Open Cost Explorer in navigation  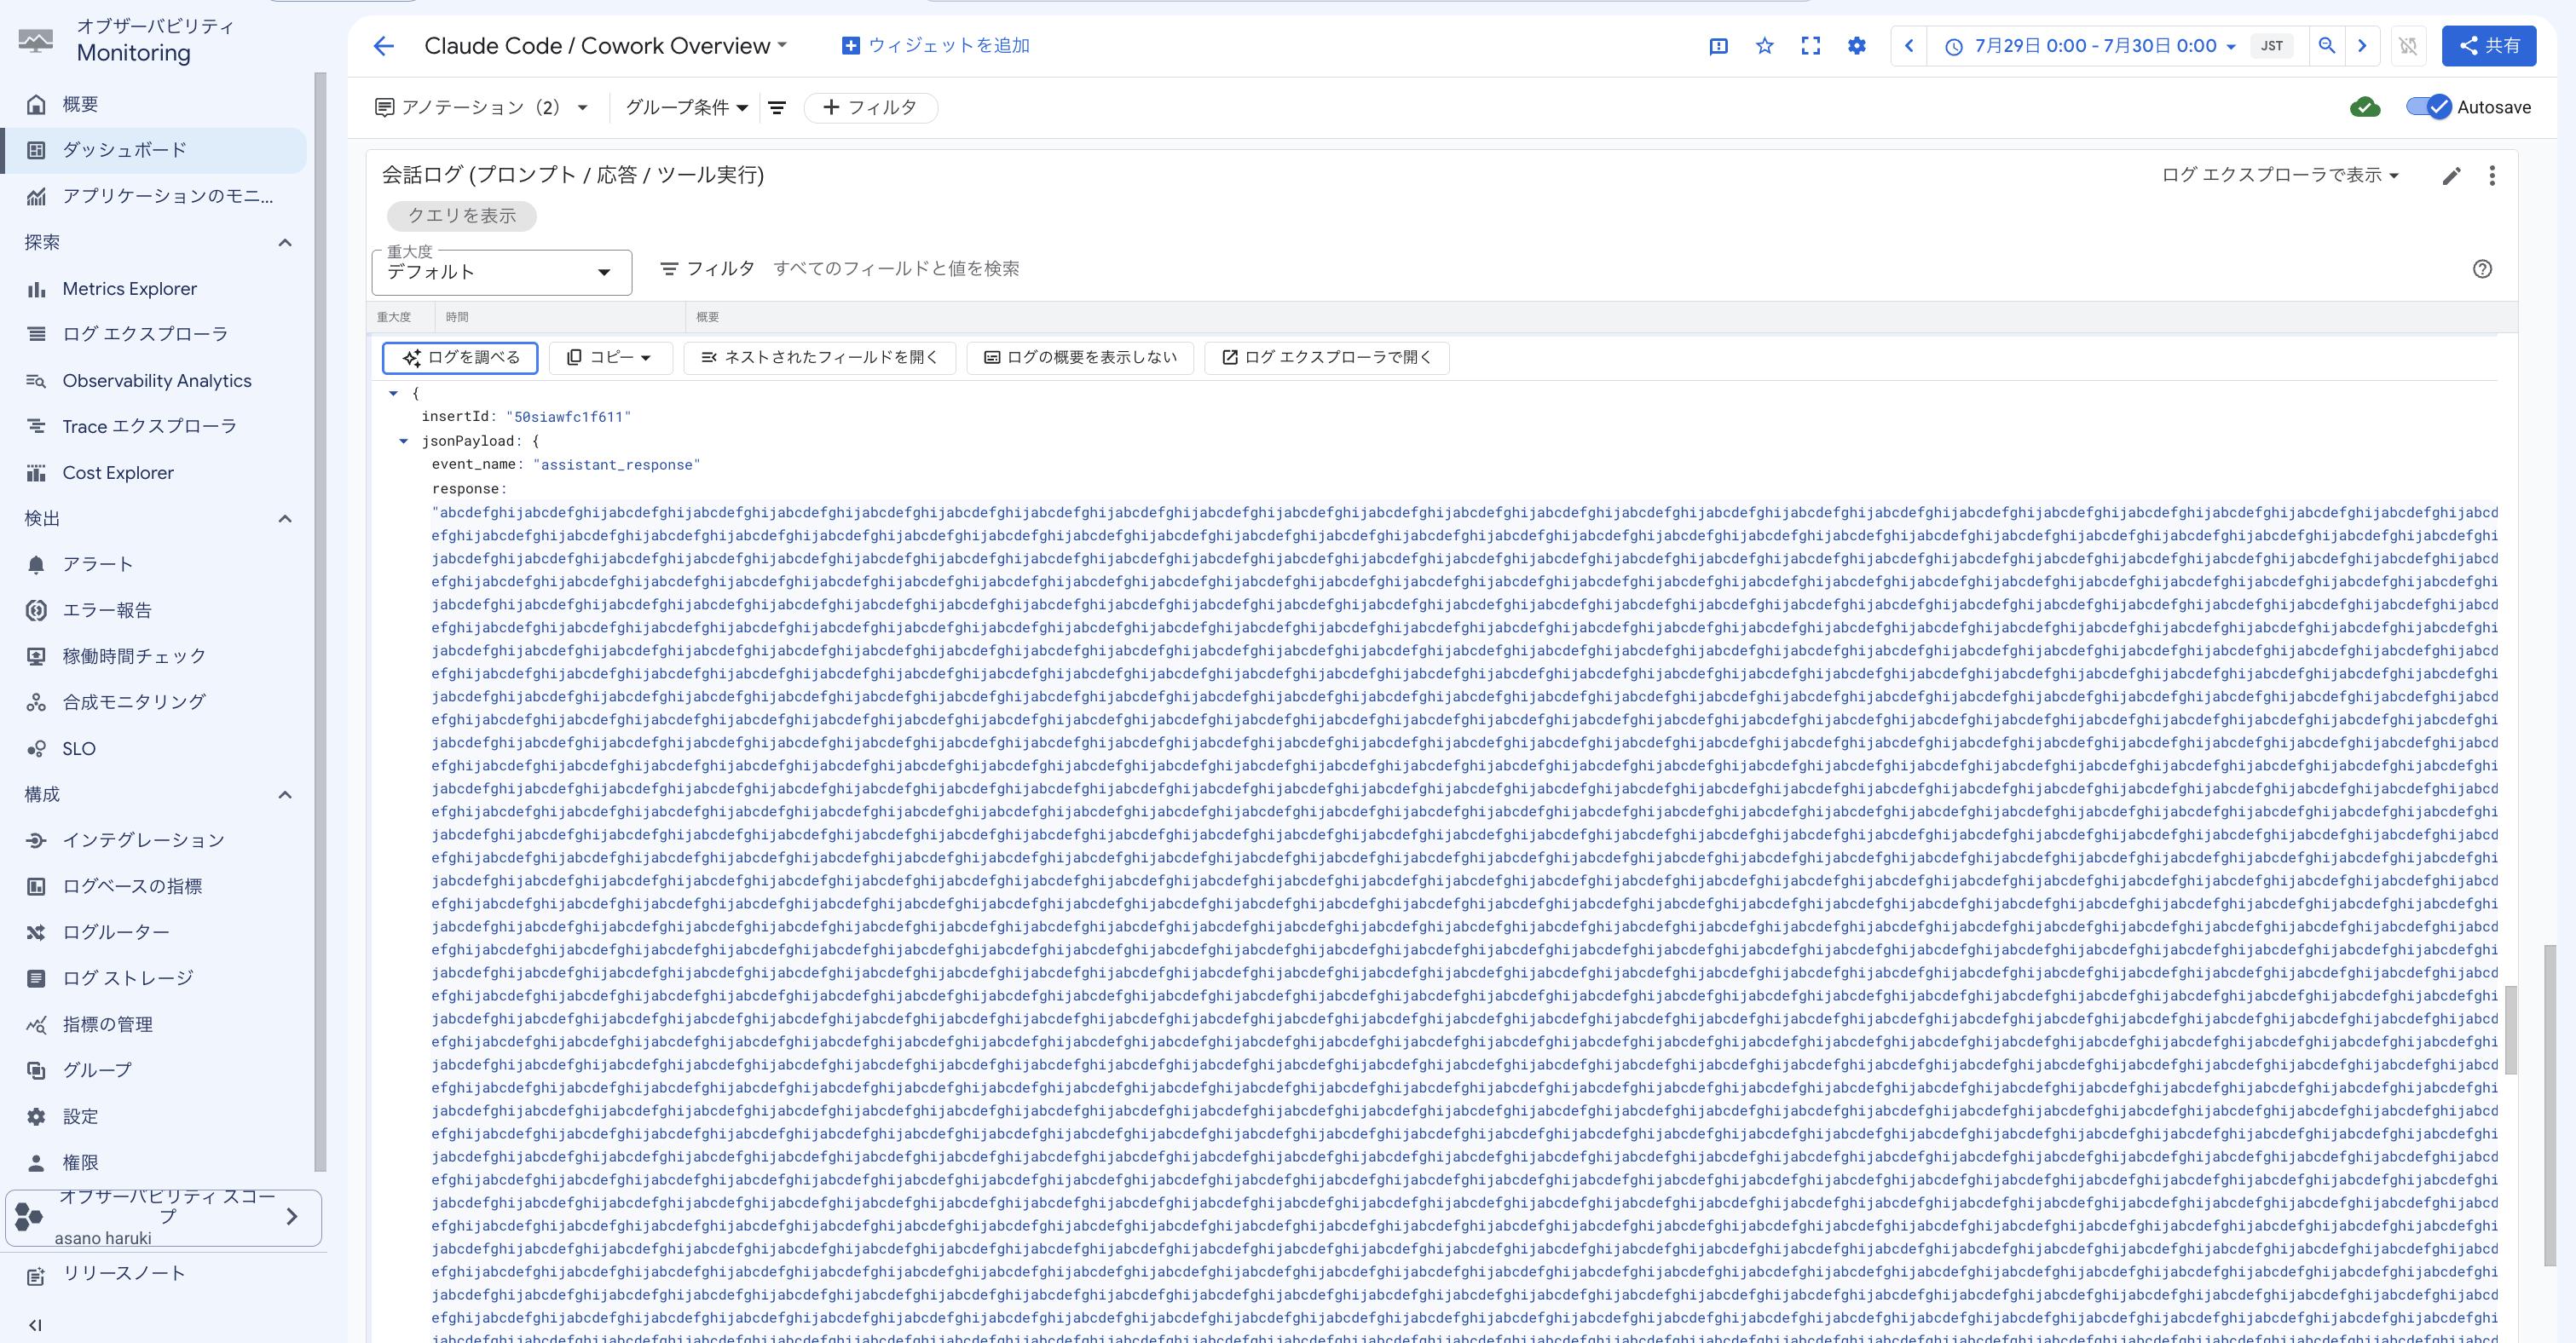point(154,473)
